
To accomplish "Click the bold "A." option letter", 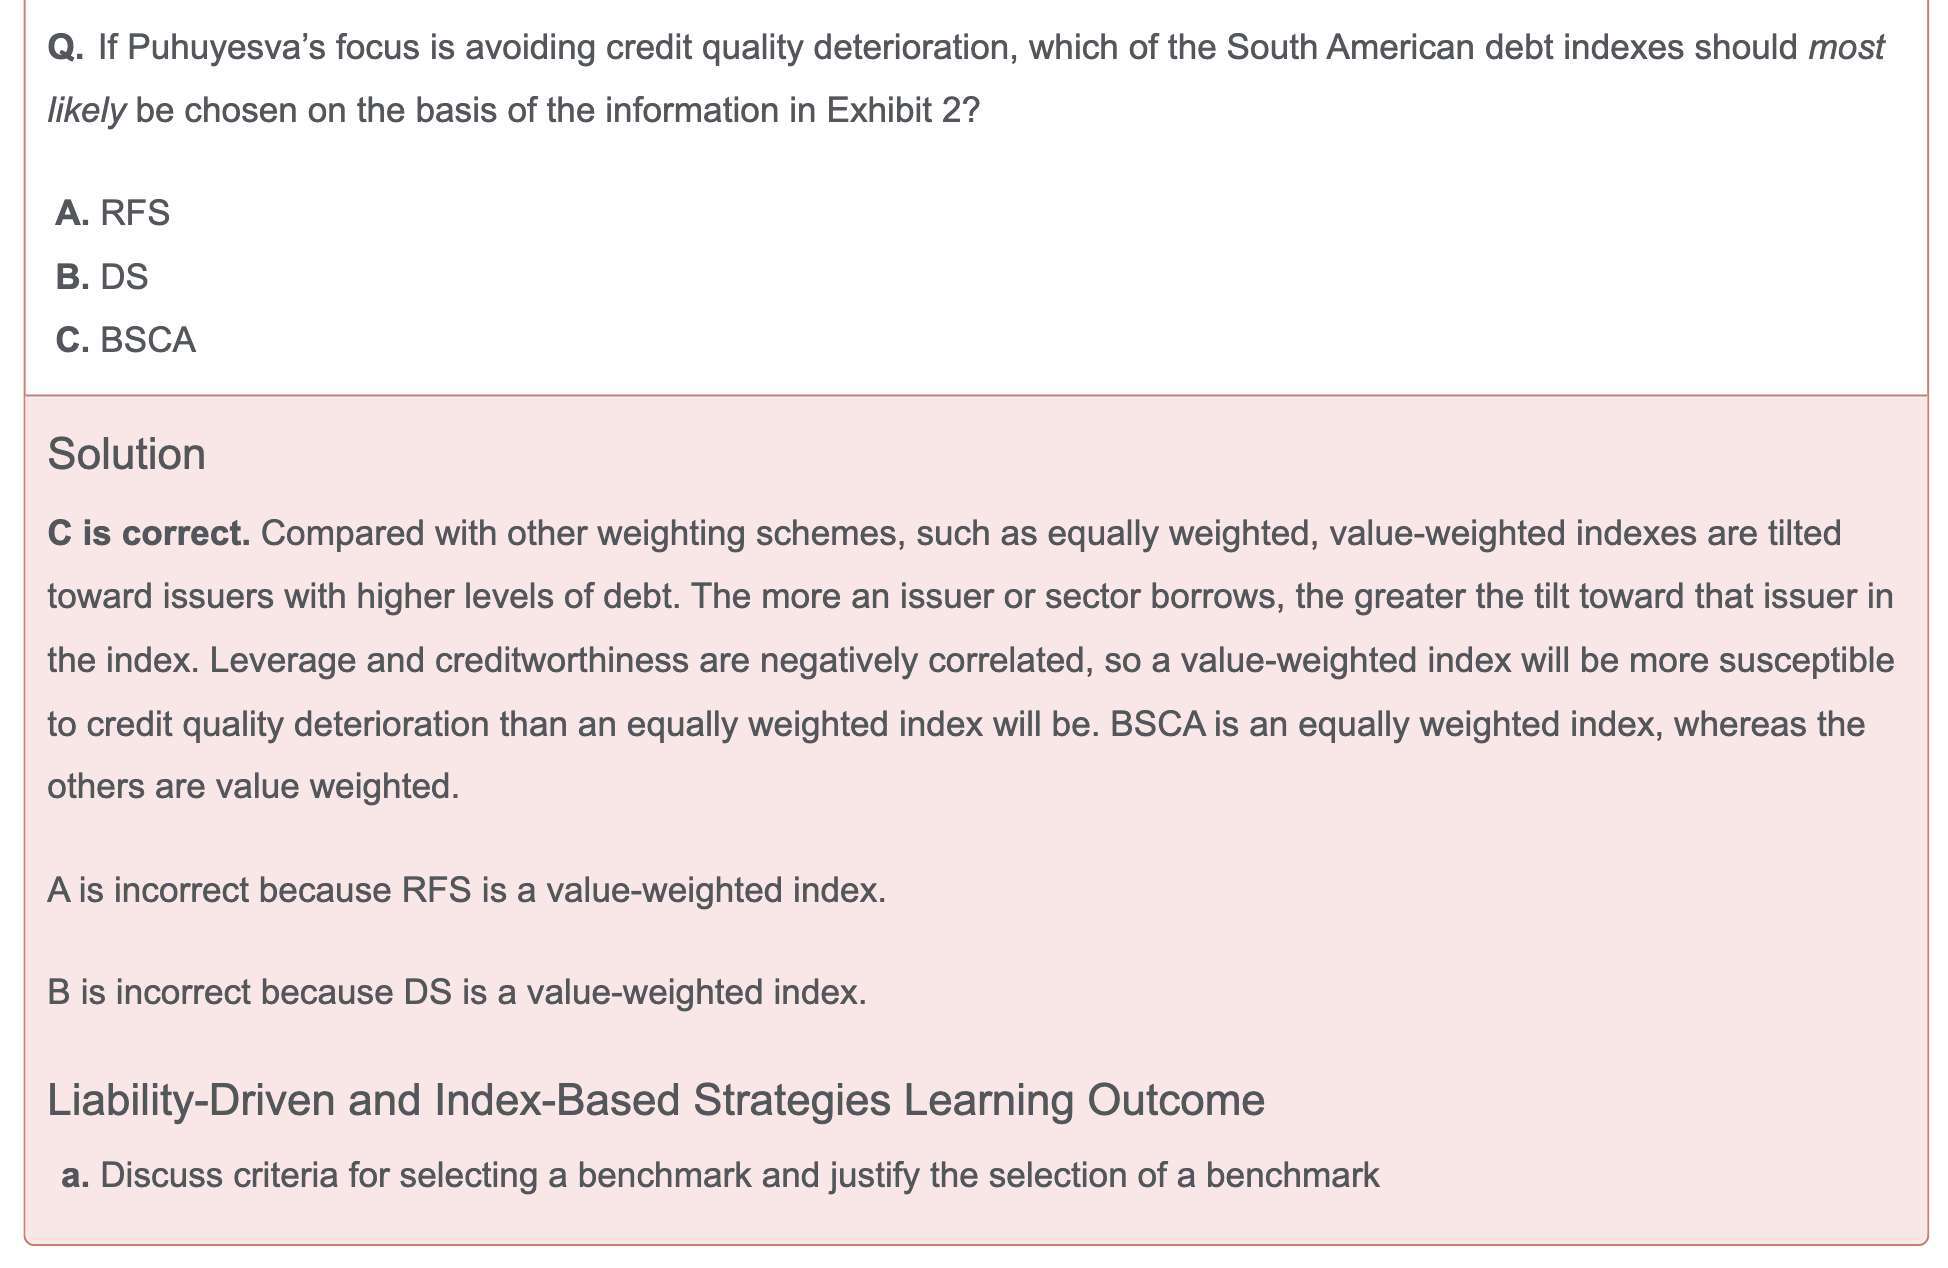I will 72,213.
